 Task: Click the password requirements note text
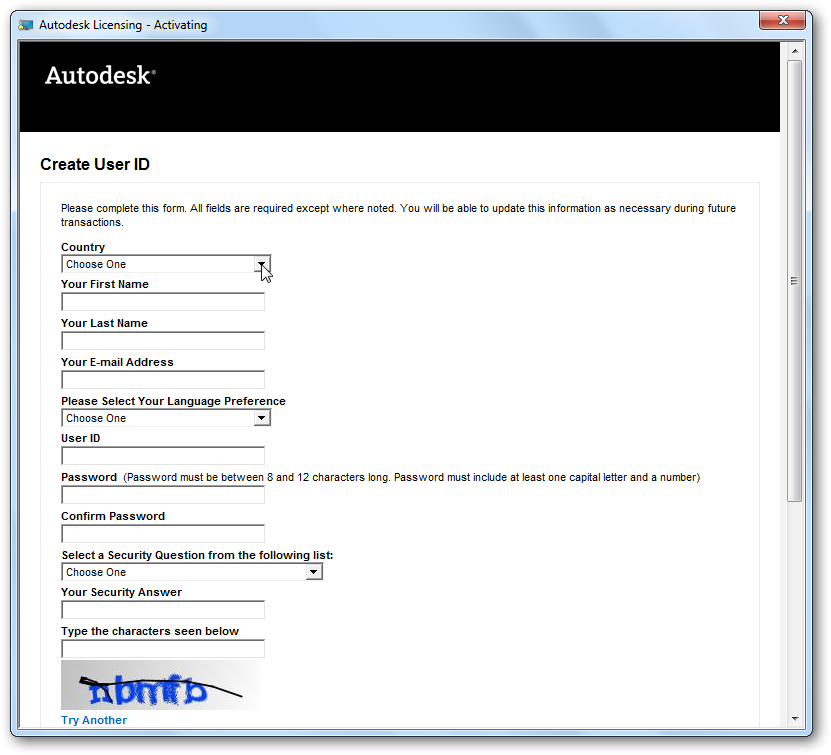[x=412, y=477]
